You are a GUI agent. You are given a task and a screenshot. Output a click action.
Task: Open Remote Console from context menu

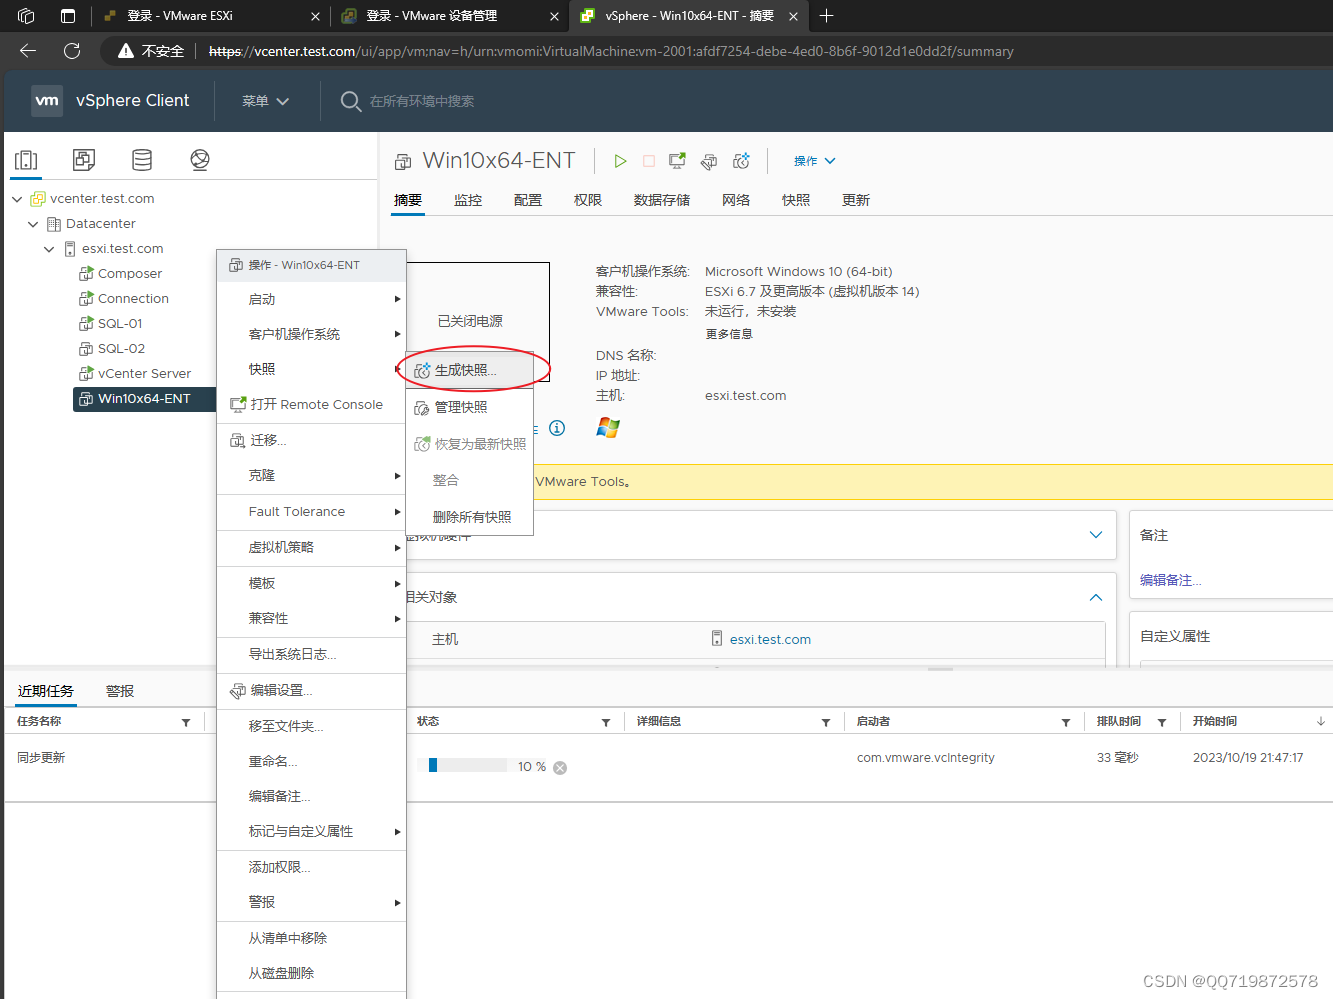point(311,405)
